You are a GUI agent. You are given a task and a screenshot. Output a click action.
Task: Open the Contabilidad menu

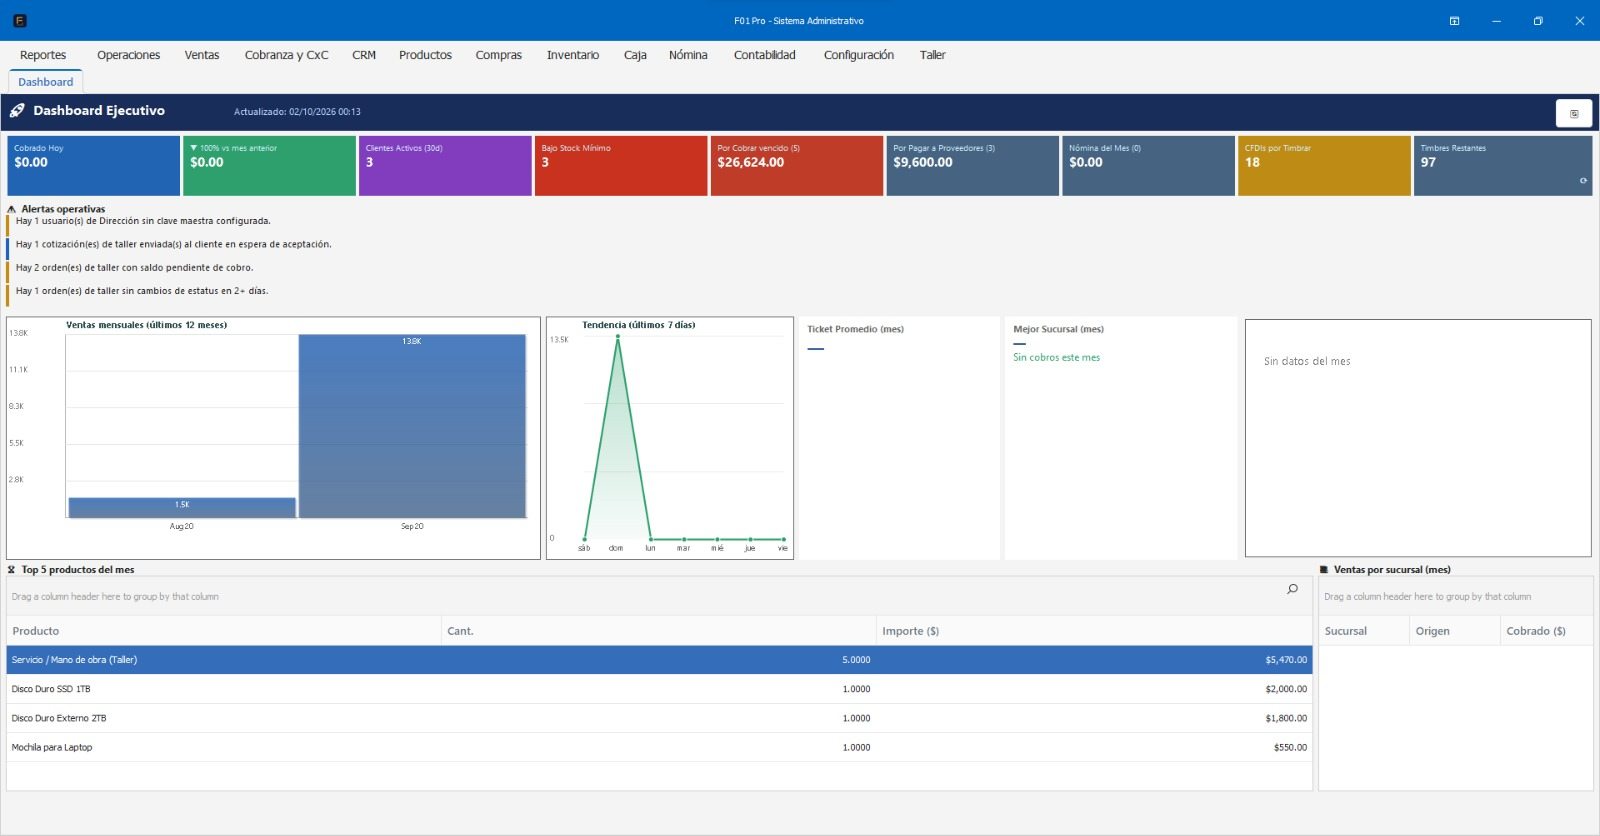coord(765,55)
